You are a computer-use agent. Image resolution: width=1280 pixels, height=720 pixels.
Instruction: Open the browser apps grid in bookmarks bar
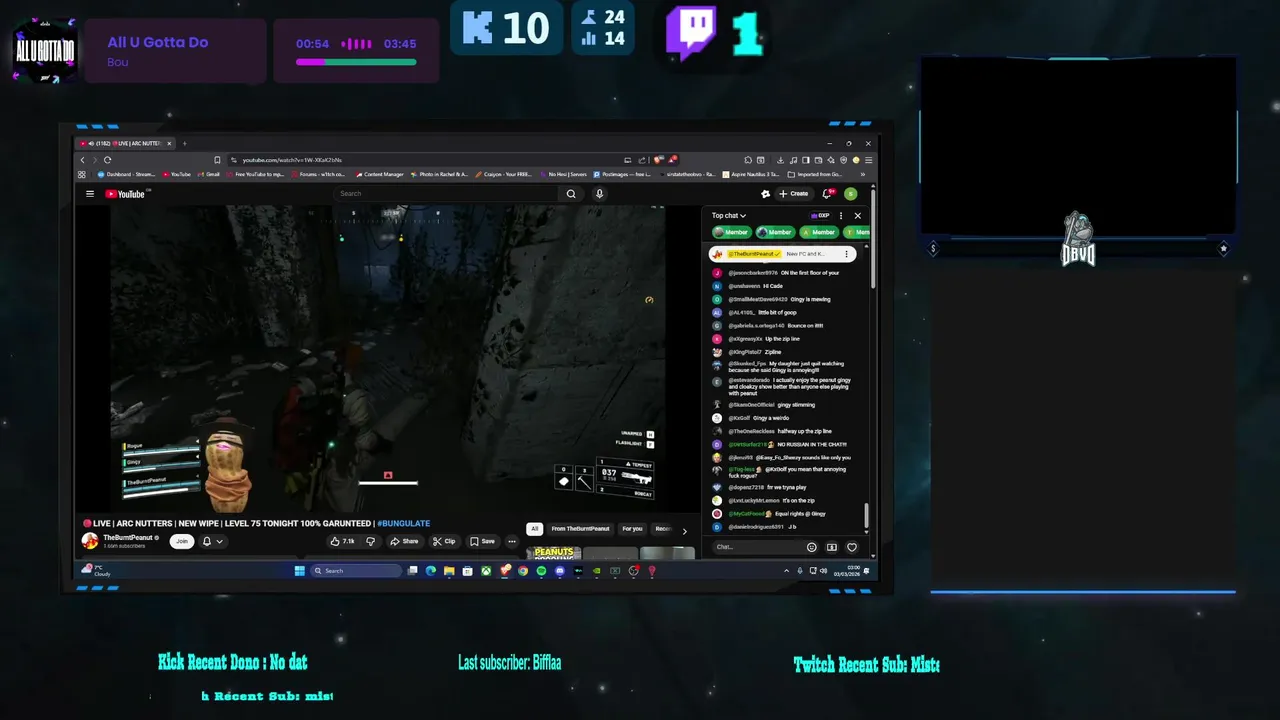(83, 174)
